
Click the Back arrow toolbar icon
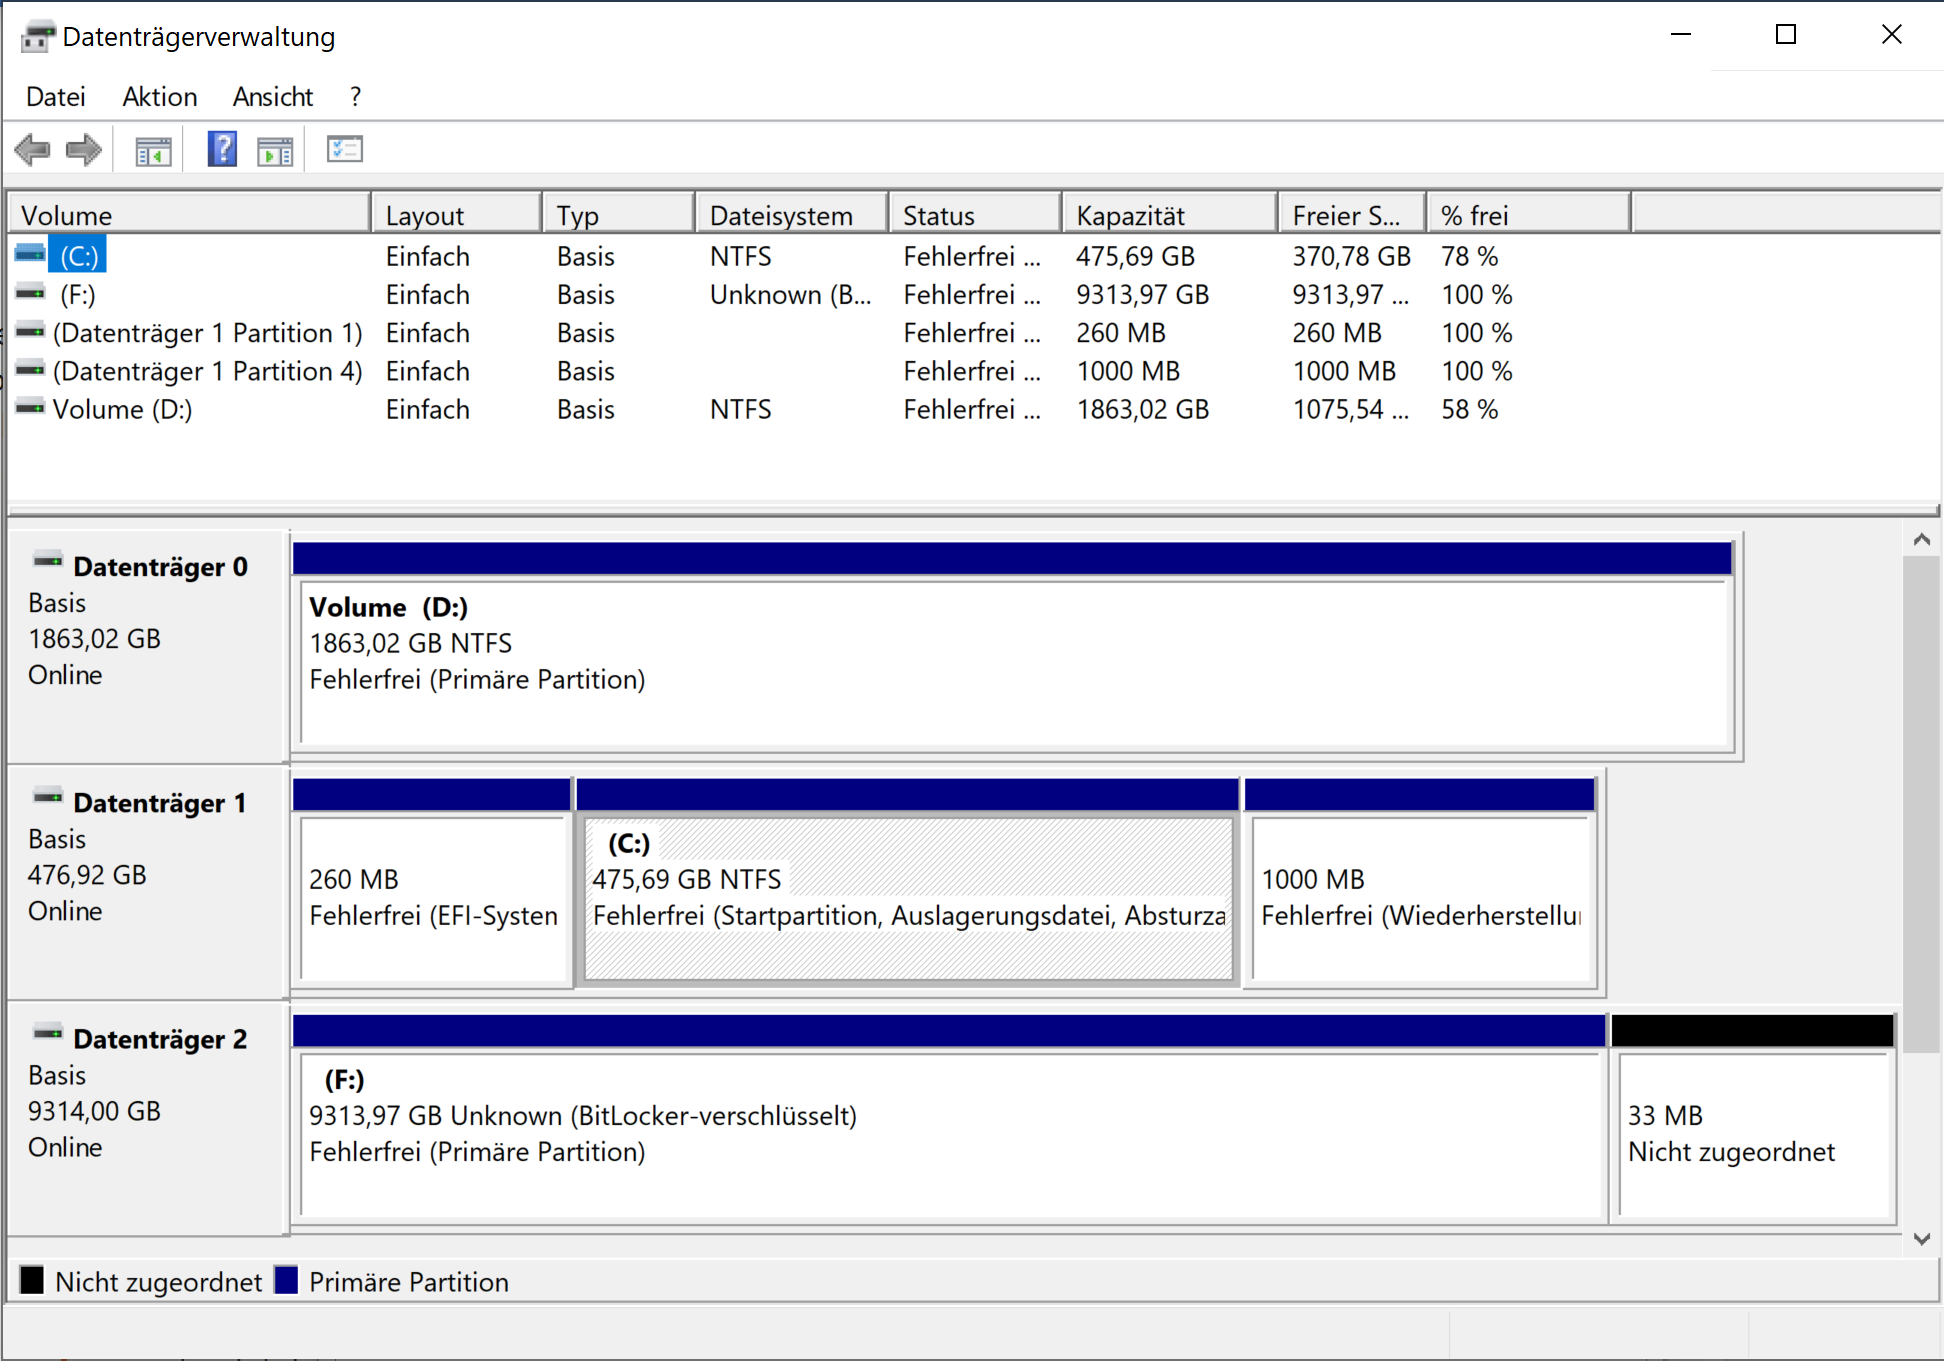pos(33,151)
